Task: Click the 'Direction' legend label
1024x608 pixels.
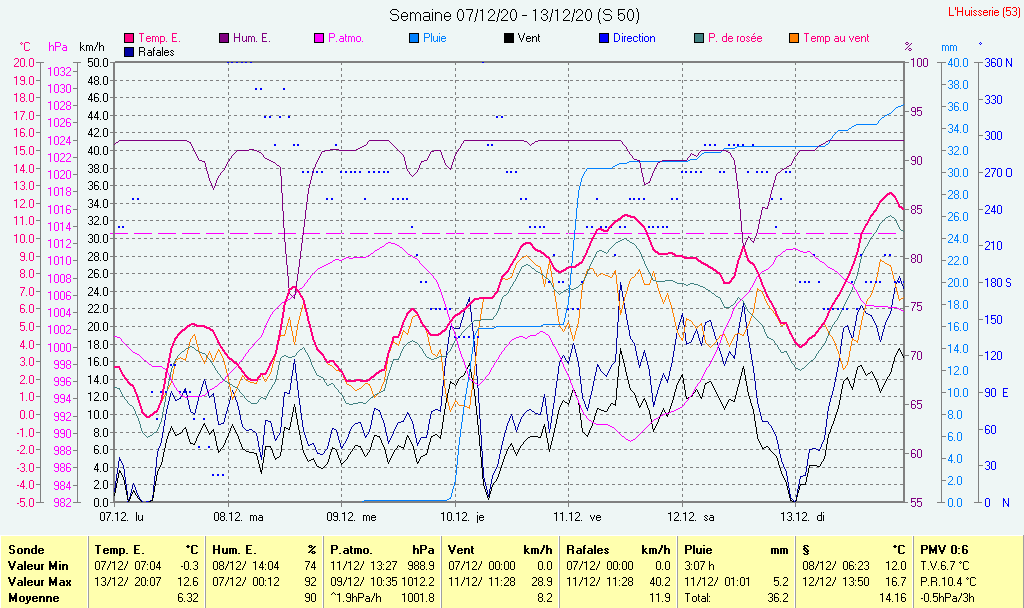Action: 634,39
